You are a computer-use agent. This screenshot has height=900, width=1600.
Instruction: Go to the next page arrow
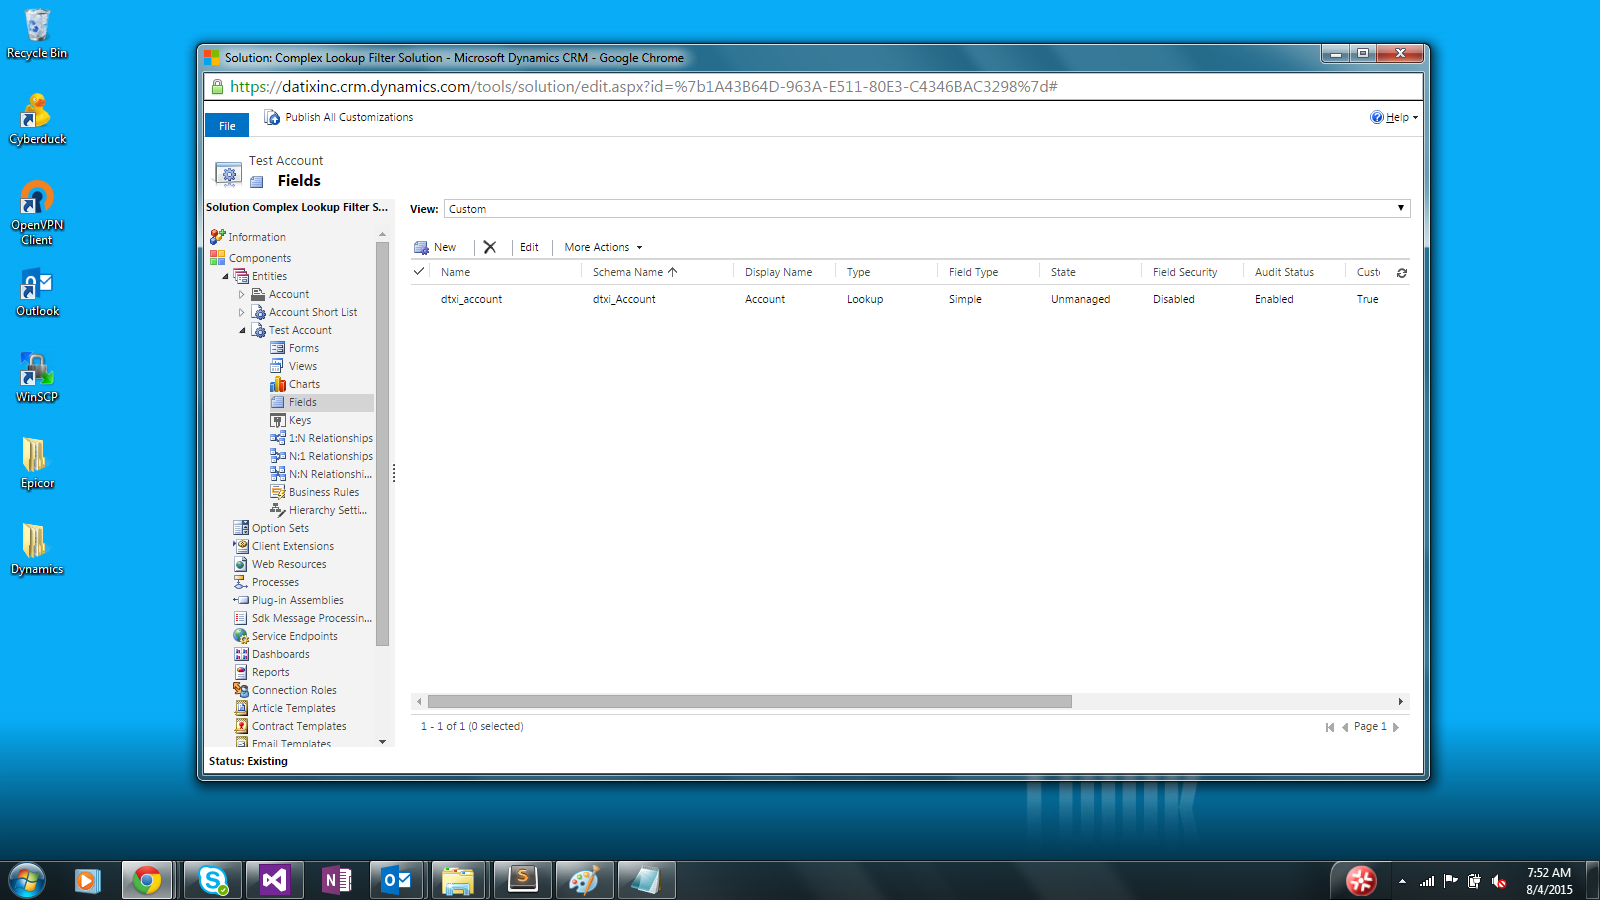click(1396, 727)
